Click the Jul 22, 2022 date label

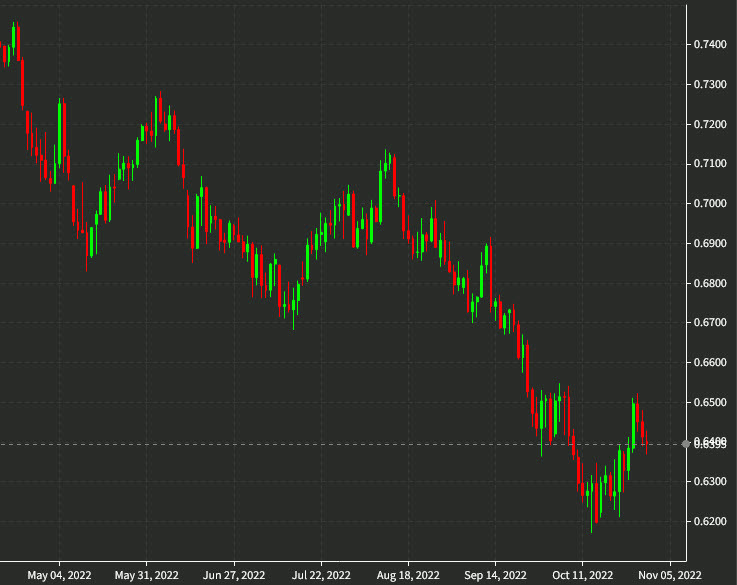(321, 575)
